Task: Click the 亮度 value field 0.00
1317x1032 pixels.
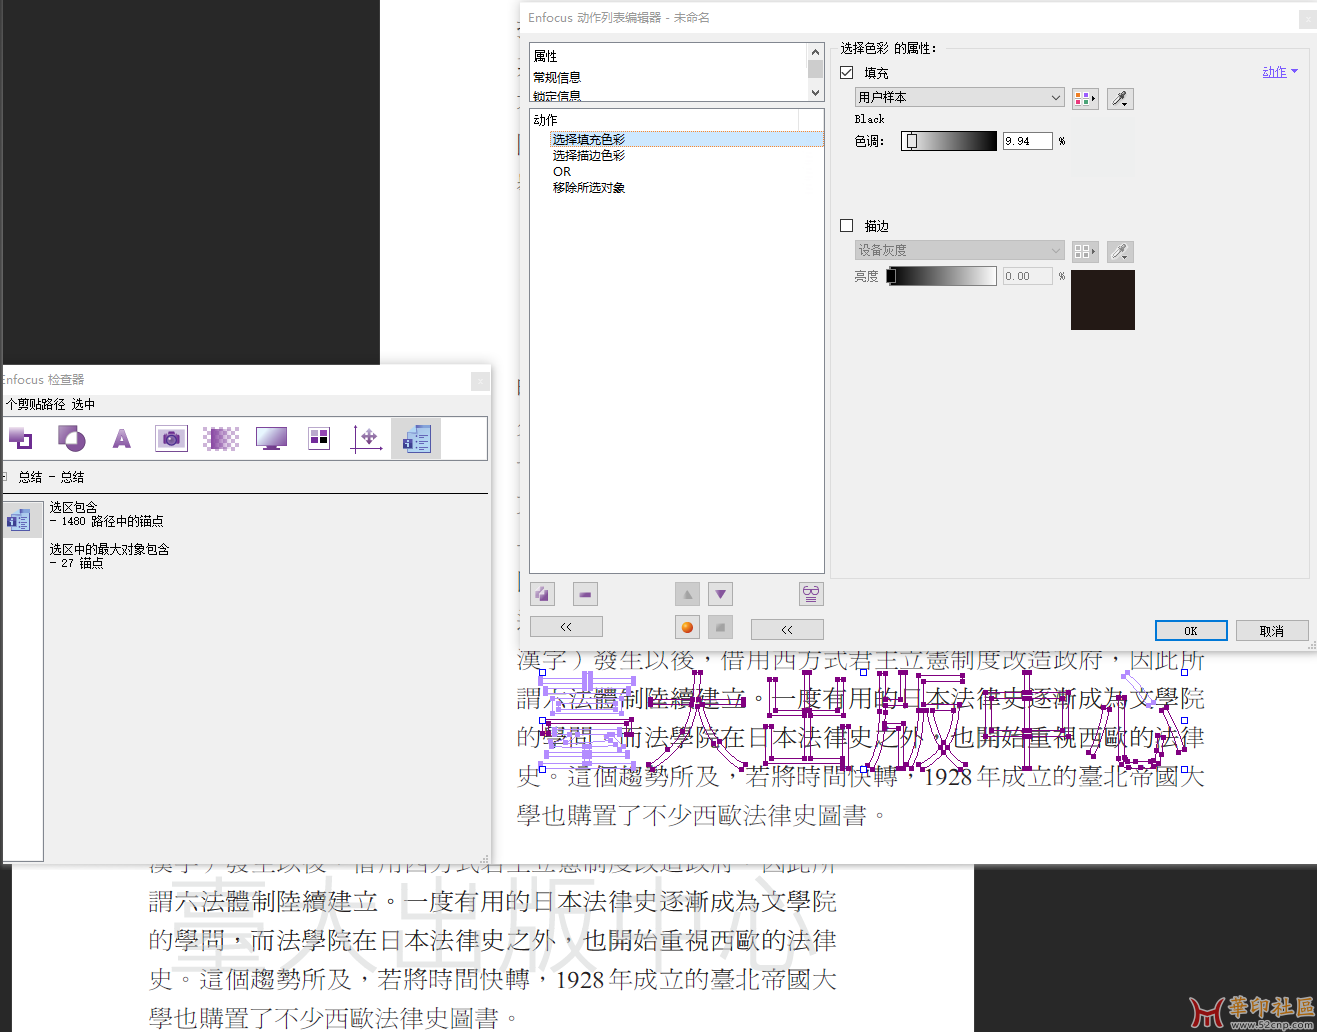Action: coord(1028,276)
